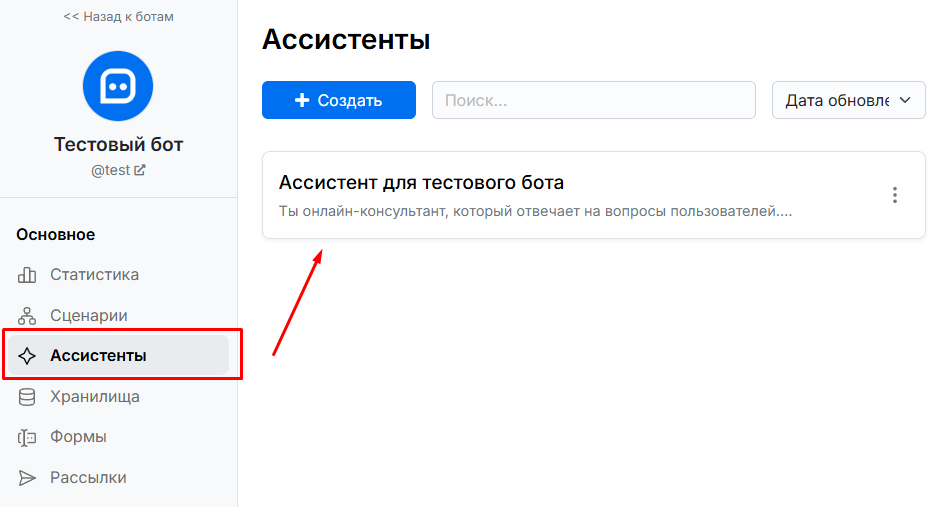Focus the Поиск... search field
The image size is (942, 507).
[x=594, y=100]
